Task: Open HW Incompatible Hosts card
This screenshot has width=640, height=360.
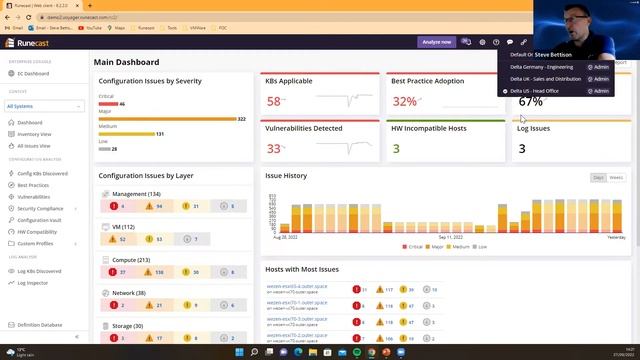Action: coord(446,141)
